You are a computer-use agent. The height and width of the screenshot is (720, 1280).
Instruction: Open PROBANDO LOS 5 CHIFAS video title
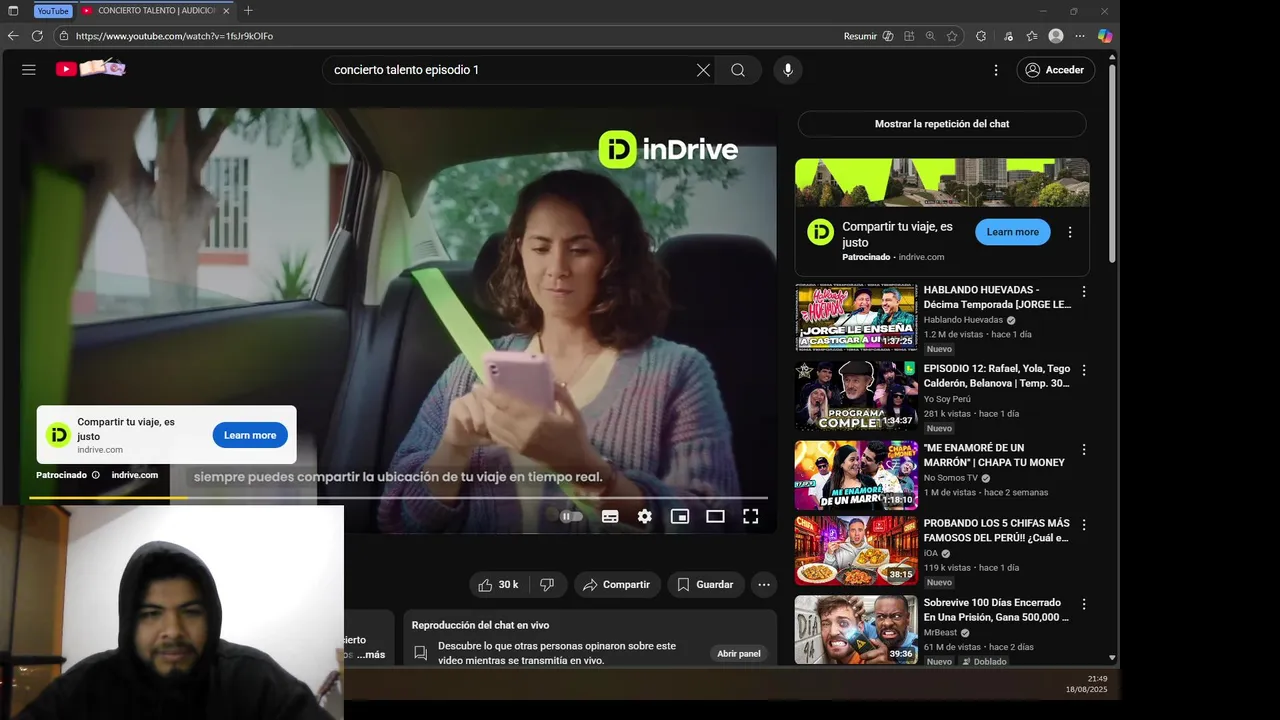[x=997, y=530]
